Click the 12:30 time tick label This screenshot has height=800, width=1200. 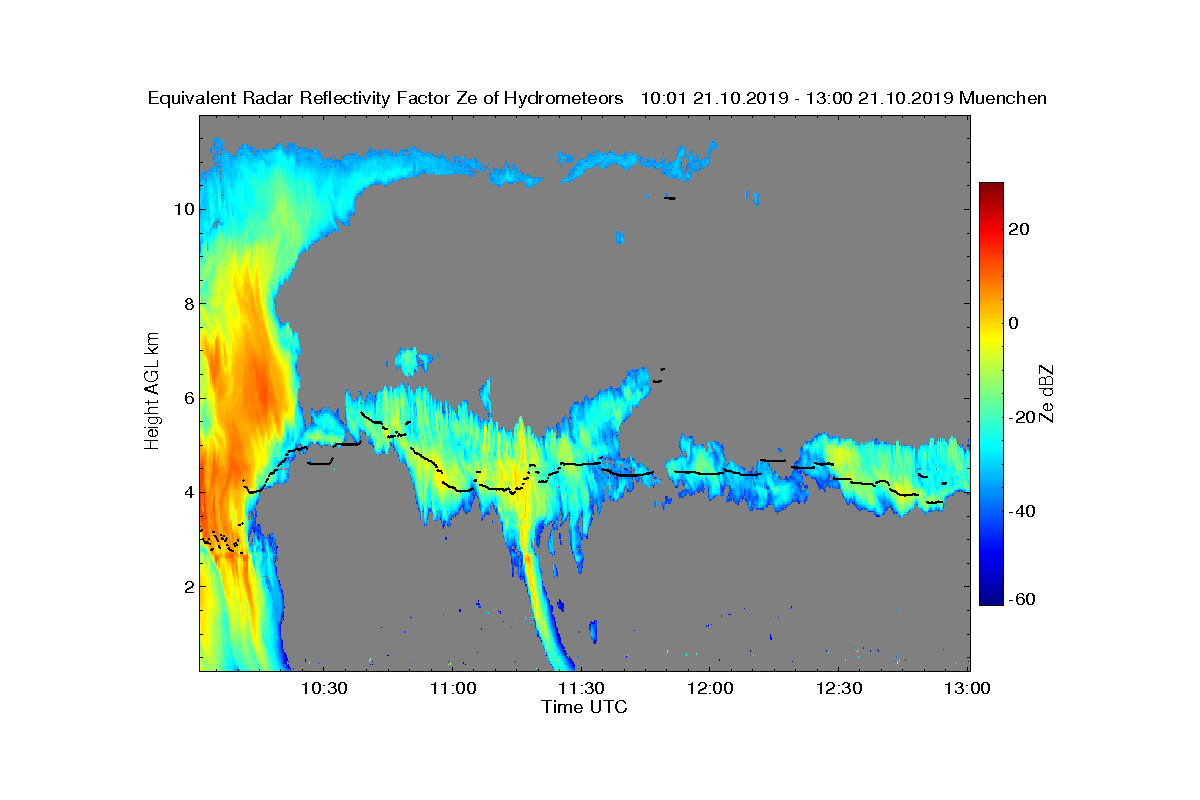[839, 688]
